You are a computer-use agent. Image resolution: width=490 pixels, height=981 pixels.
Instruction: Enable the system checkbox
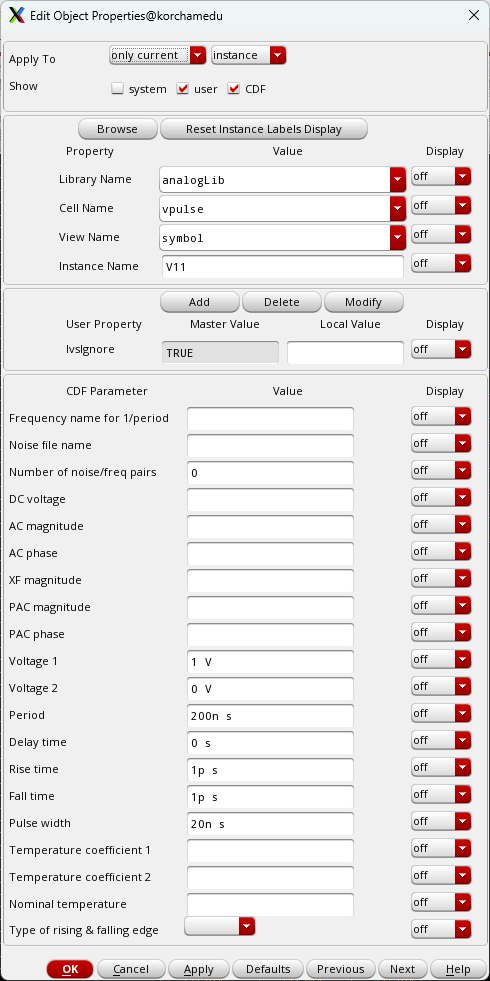[118, 89]
